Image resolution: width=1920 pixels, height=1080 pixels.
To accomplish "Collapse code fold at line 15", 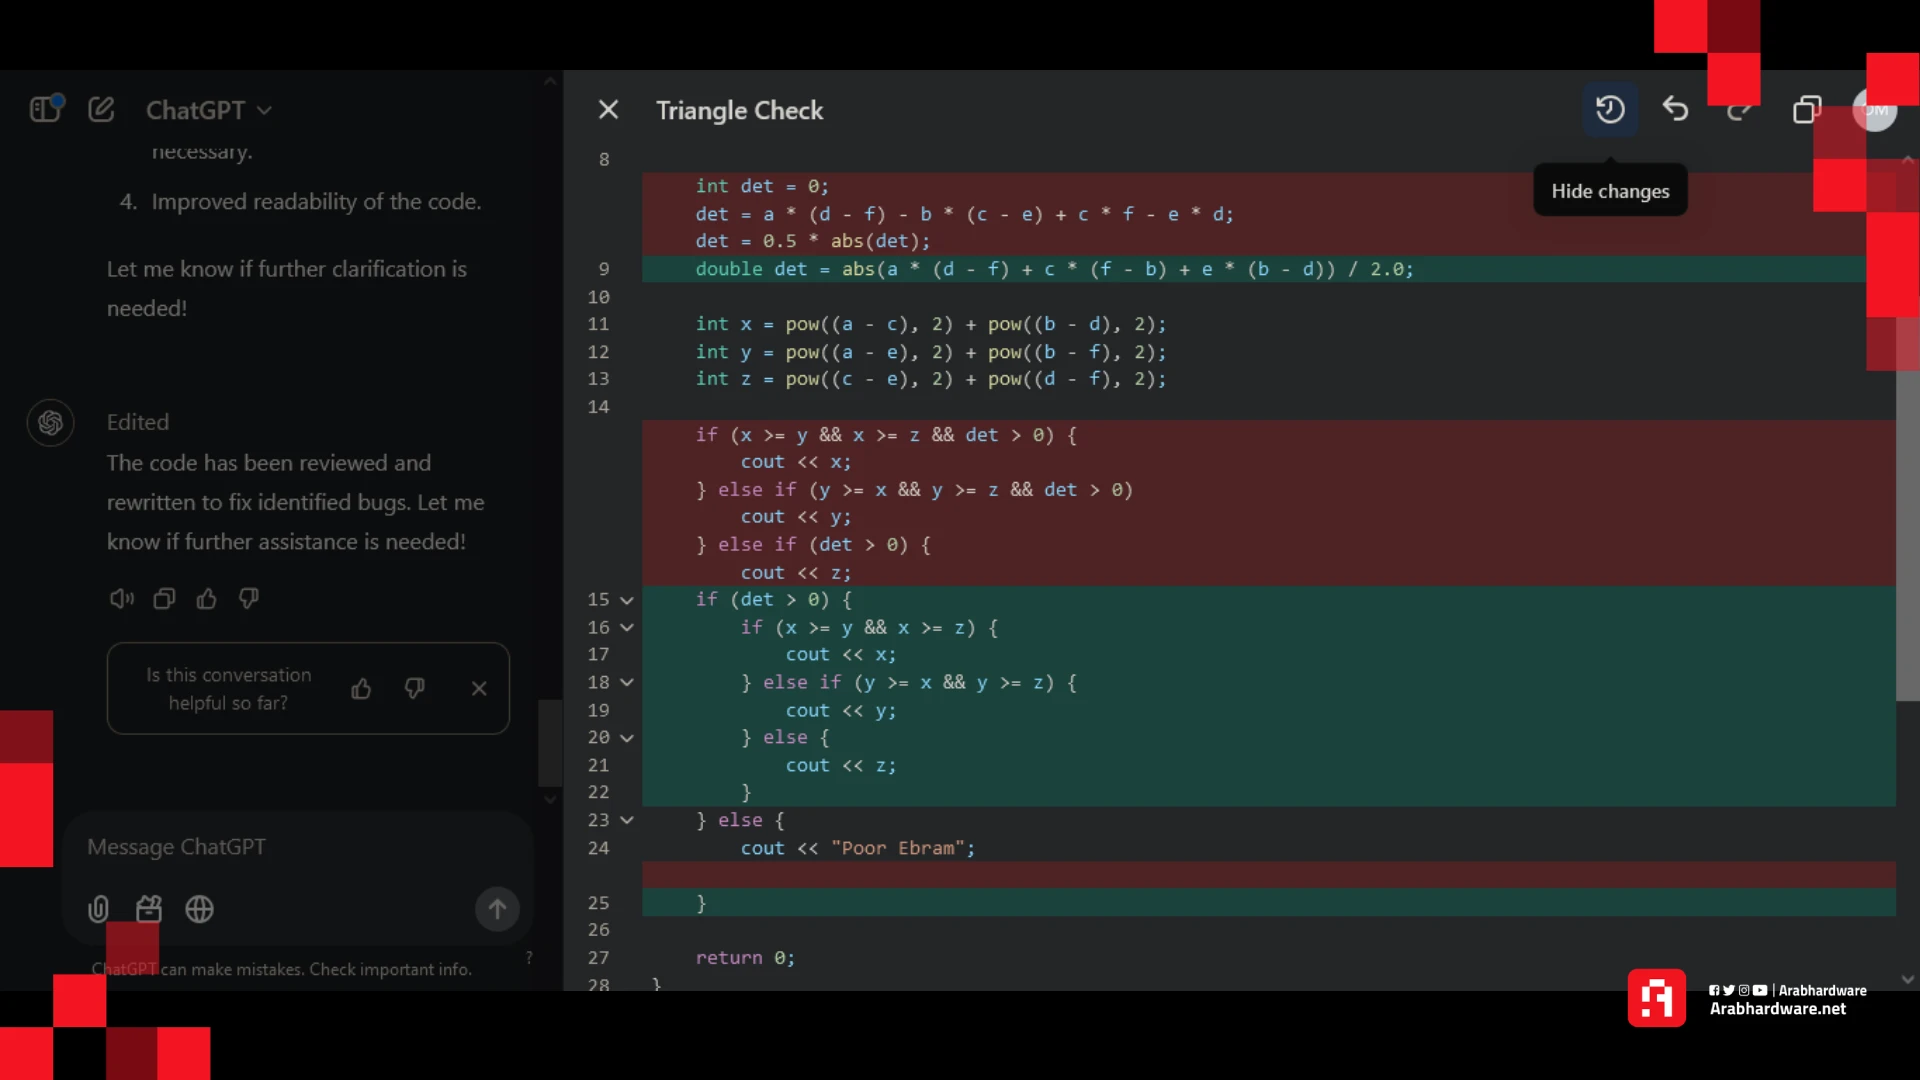I will click(x=627, y=600).
